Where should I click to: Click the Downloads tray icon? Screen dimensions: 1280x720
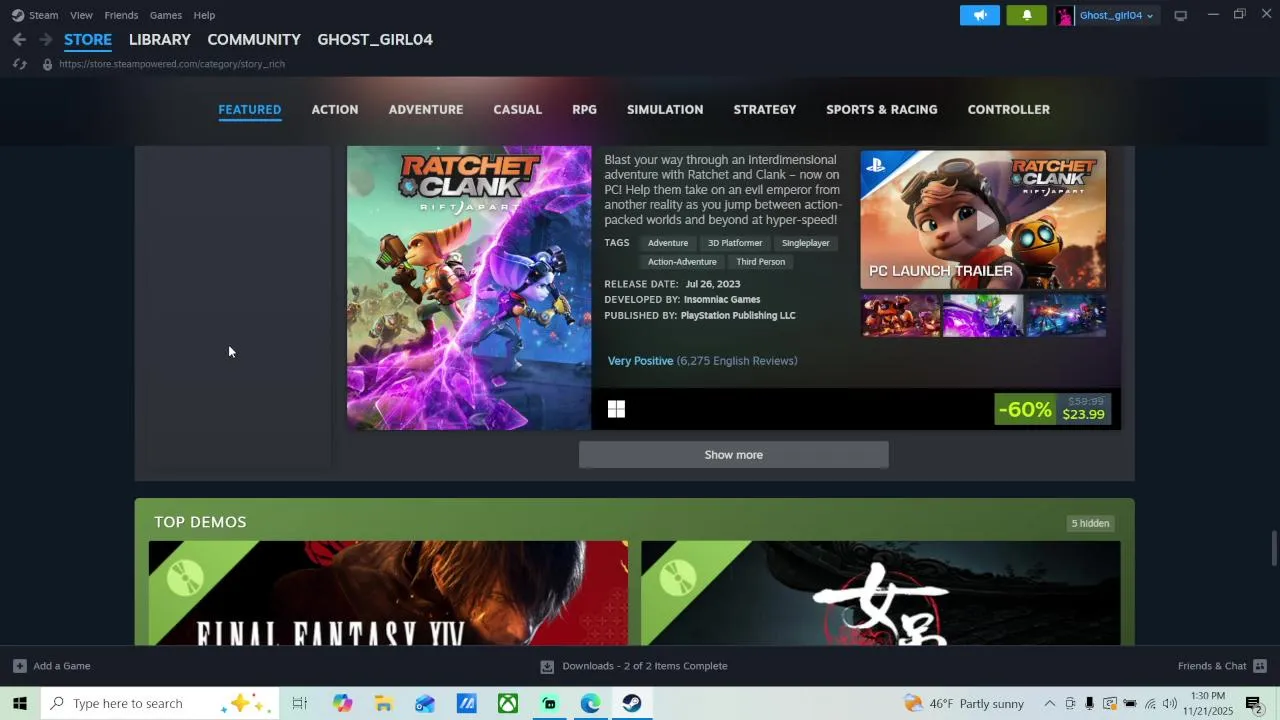(547, 666)
